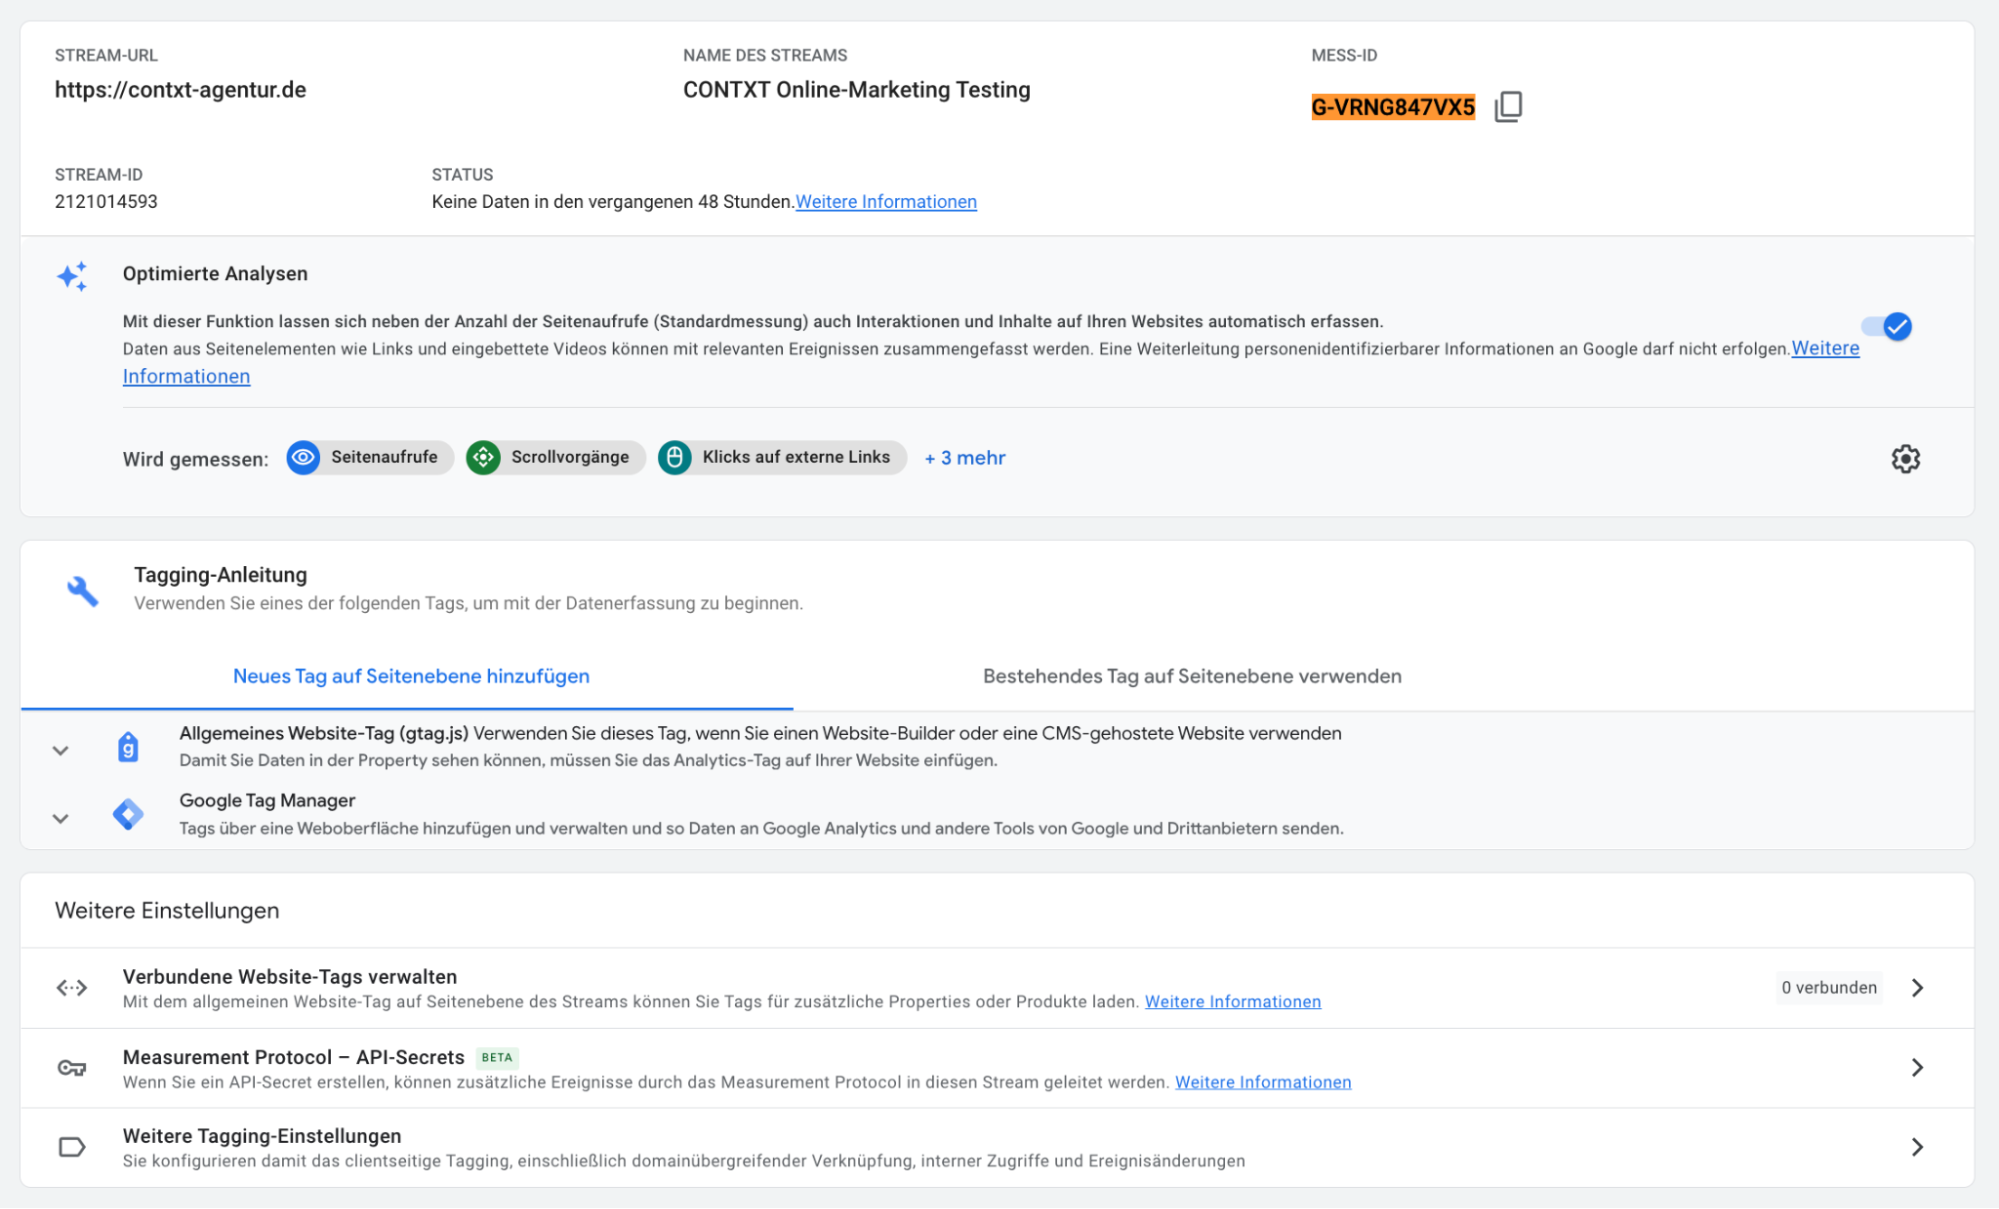Screen dimensions: 1999x1209
Task: Expand the Allgemeines Website-Tag (gtag.js) section
Action: (x=60, y=750)
